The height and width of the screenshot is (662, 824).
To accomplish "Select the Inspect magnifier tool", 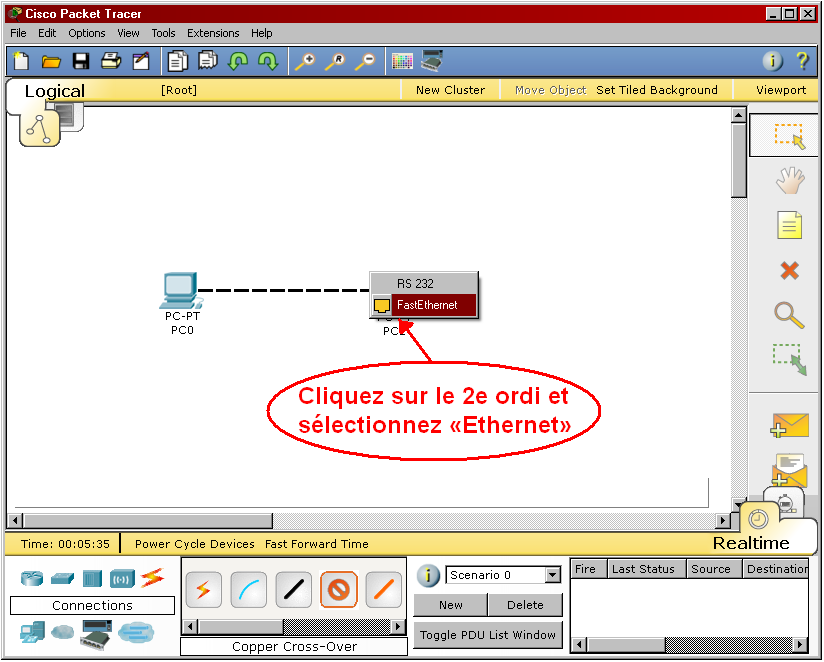I will click(x=789, y=315).
